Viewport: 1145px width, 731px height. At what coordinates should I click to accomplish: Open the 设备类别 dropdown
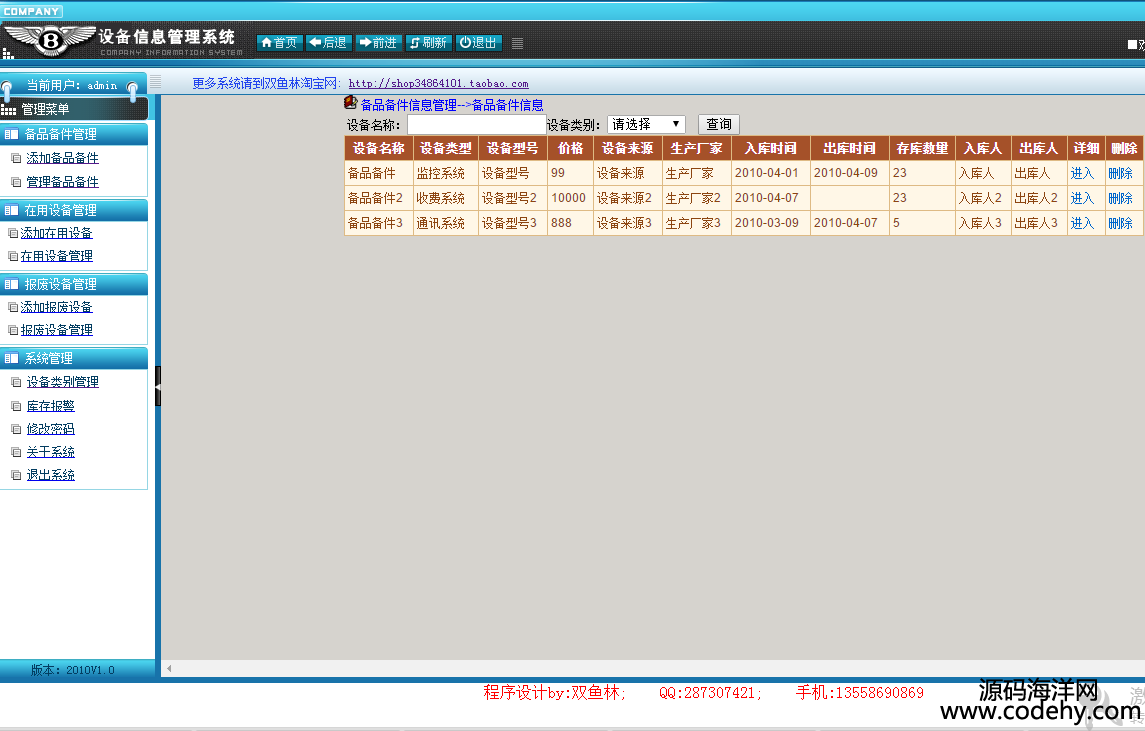[645, 125]
